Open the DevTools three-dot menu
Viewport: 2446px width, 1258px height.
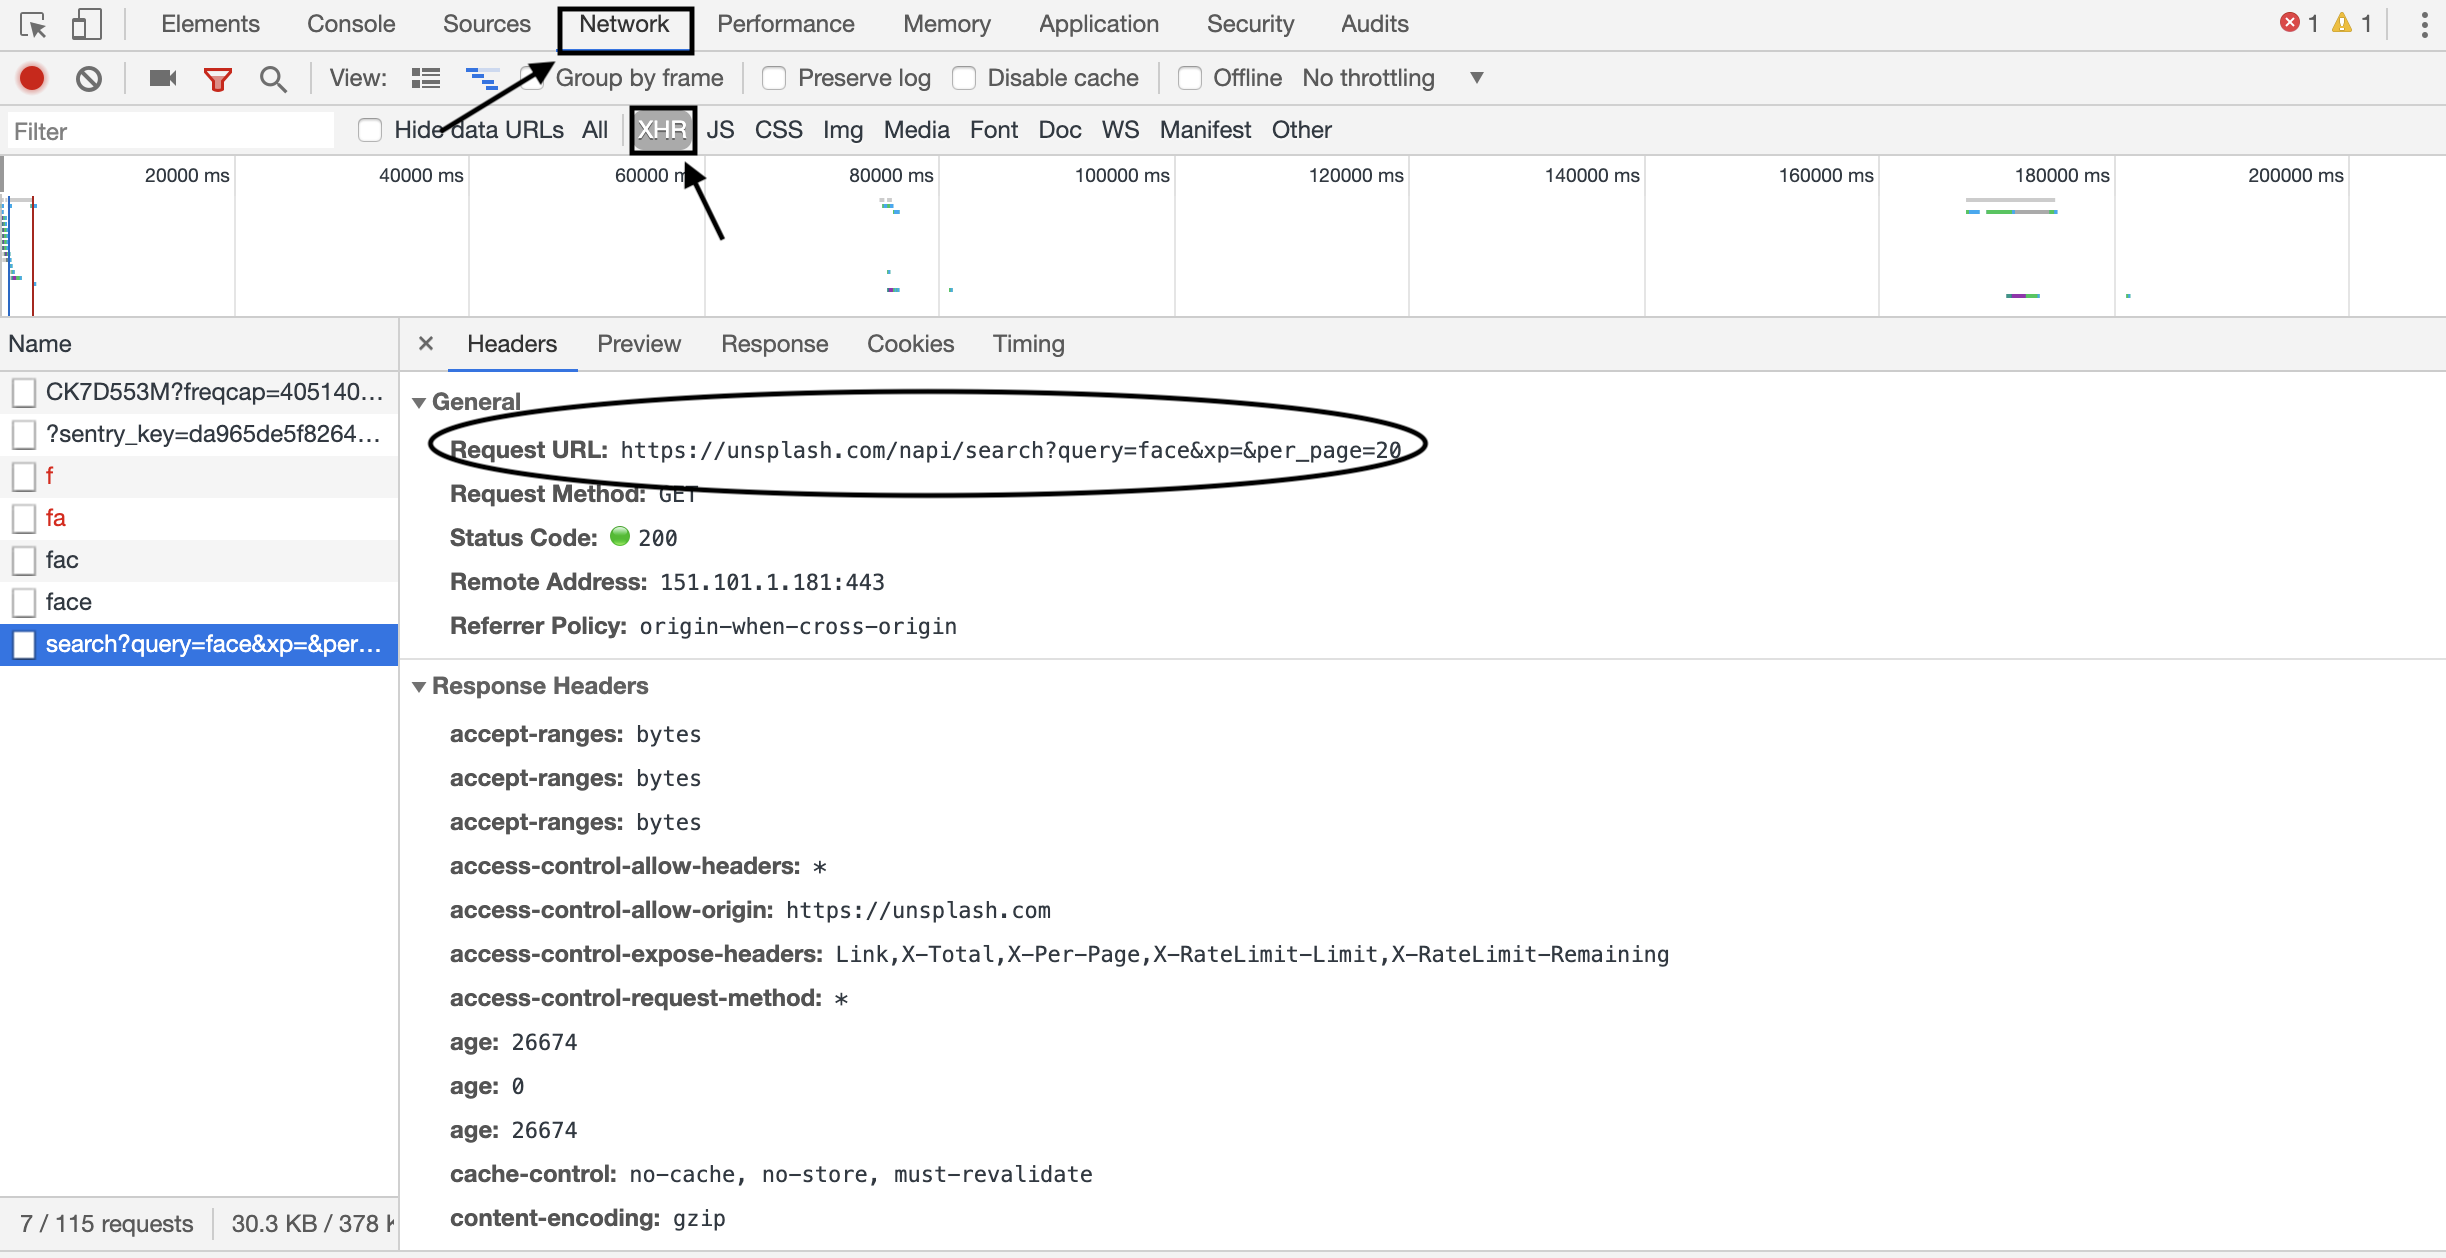click(x=2424, y=25)
